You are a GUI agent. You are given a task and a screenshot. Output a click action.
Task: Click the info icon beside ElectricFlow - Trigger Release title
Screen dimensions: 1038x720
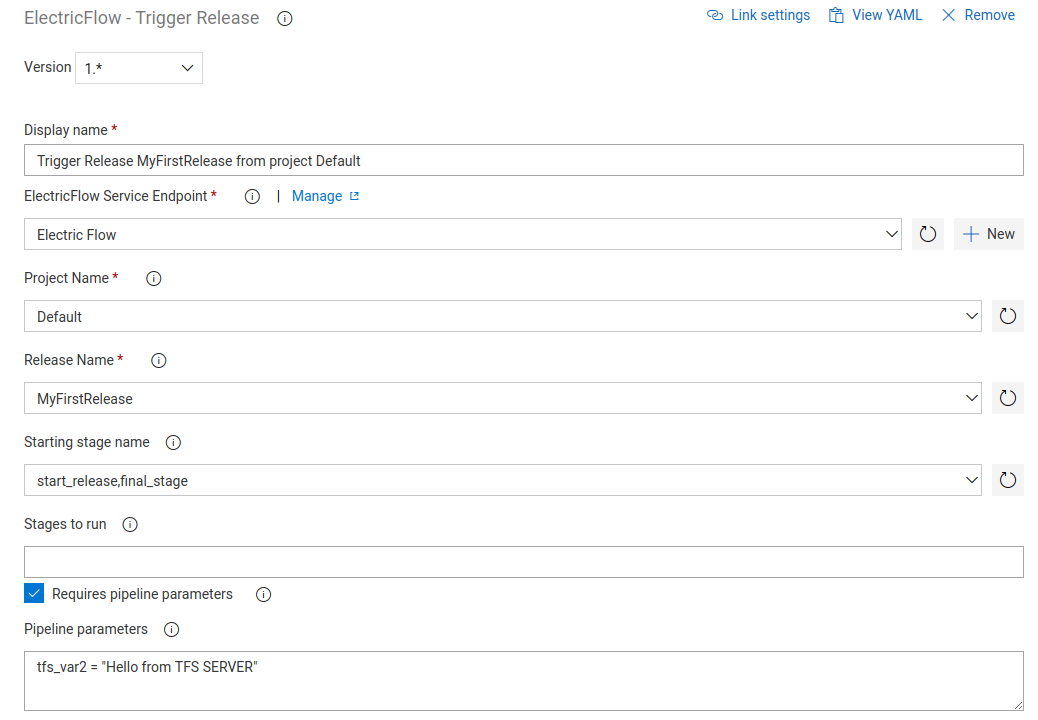click(285, 19)
